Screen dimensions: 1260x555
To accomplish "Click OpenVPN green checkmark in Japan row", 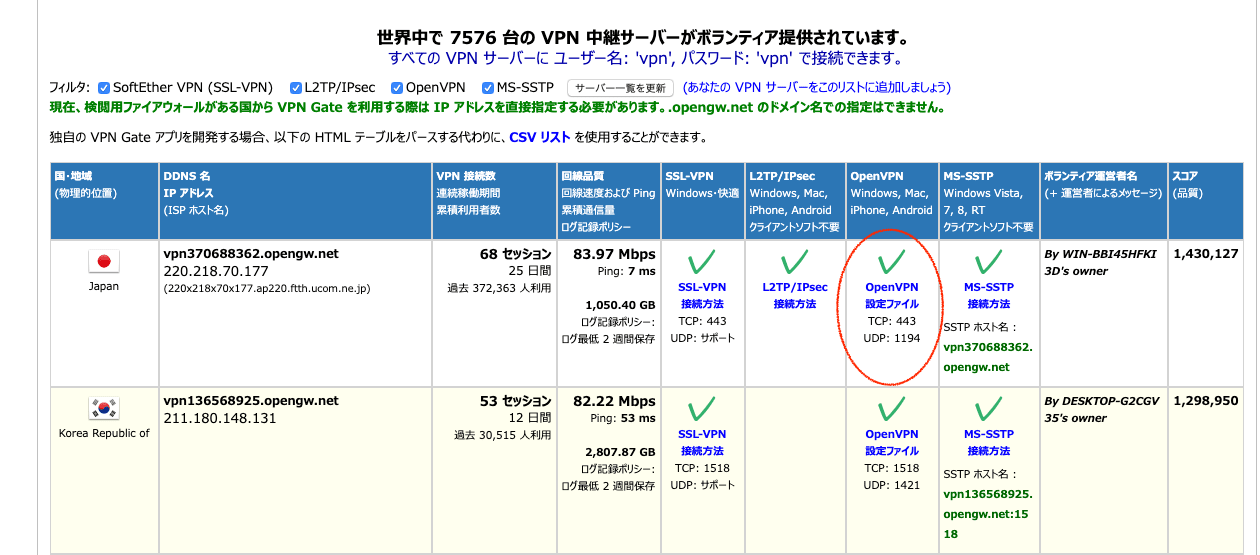I will pyautogui.click(x=891, y=264).
